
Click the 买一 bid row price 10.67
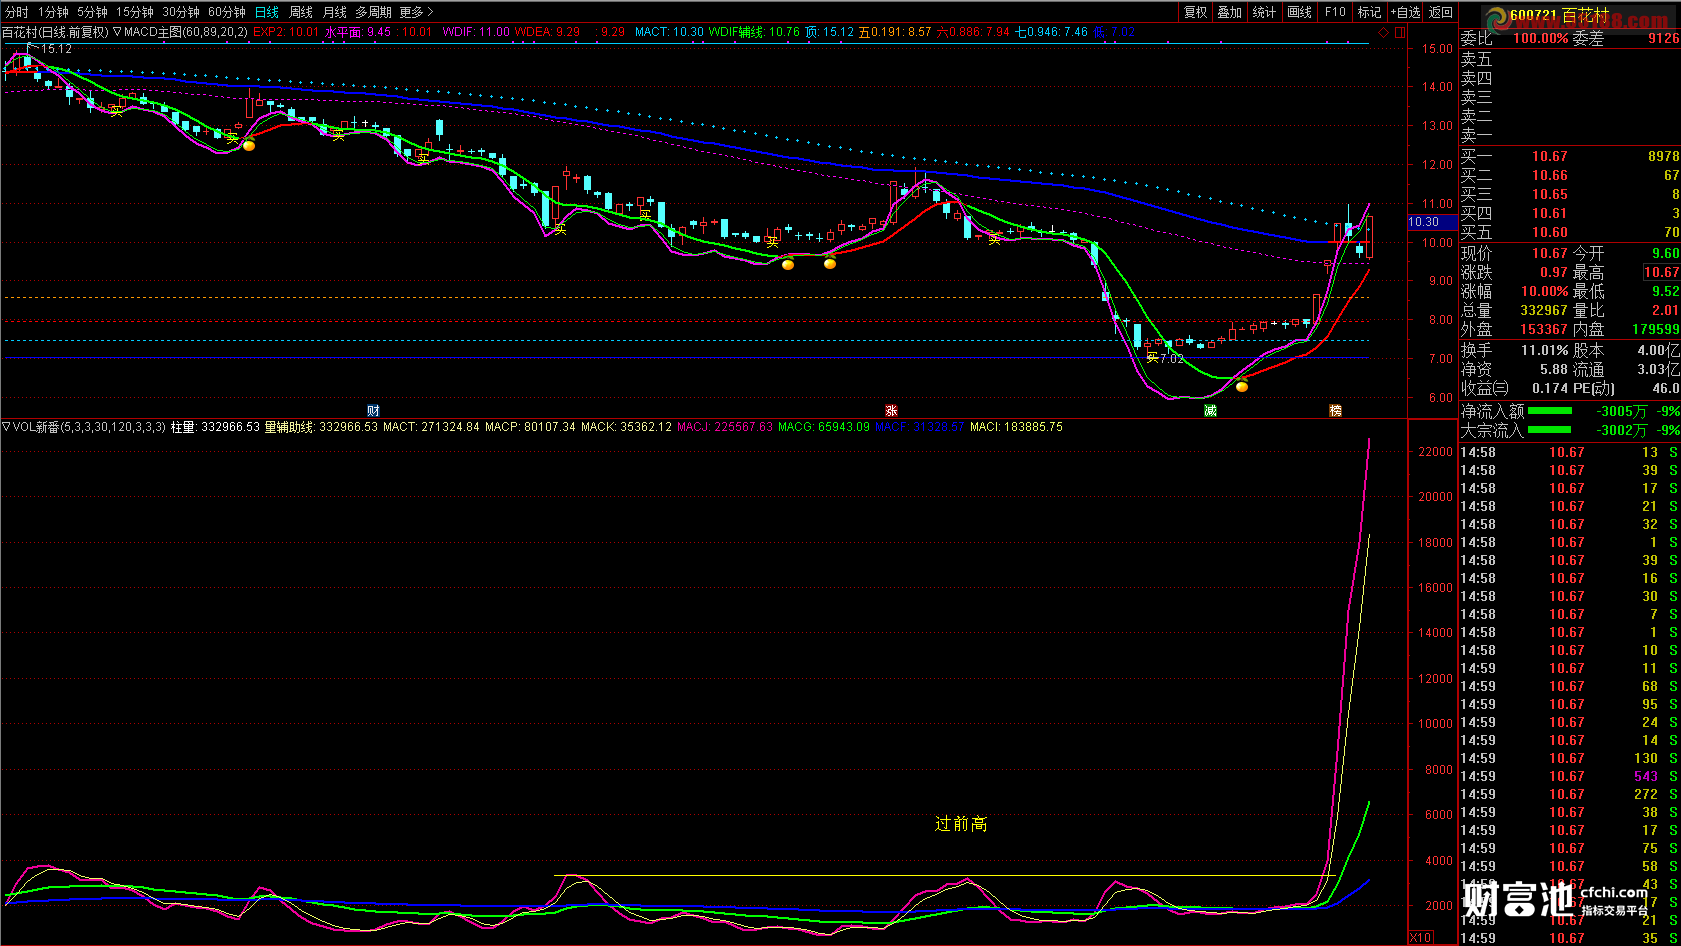[x=1550, y=156]
